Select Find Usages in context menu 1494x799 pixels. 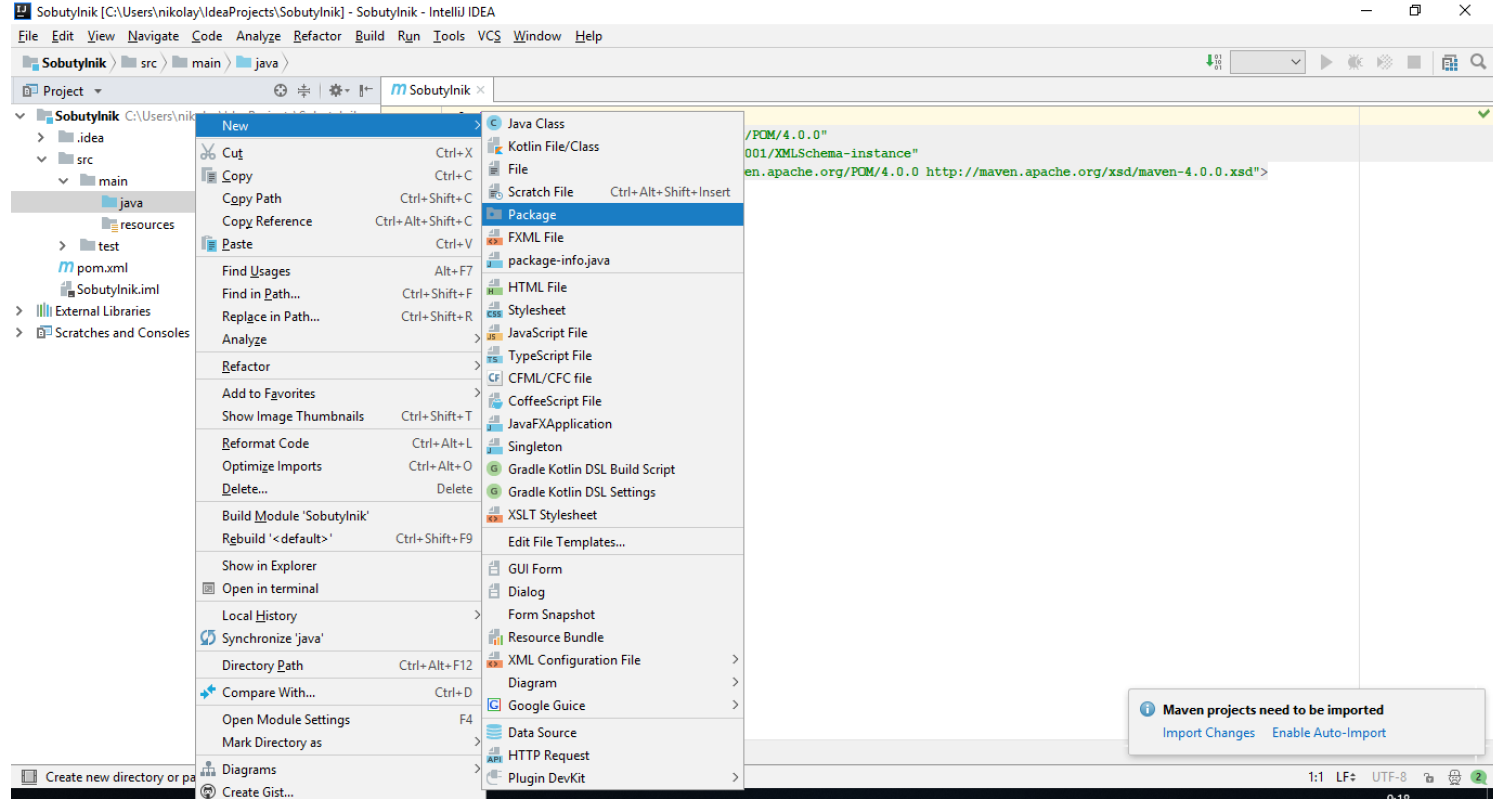point(338,271)
